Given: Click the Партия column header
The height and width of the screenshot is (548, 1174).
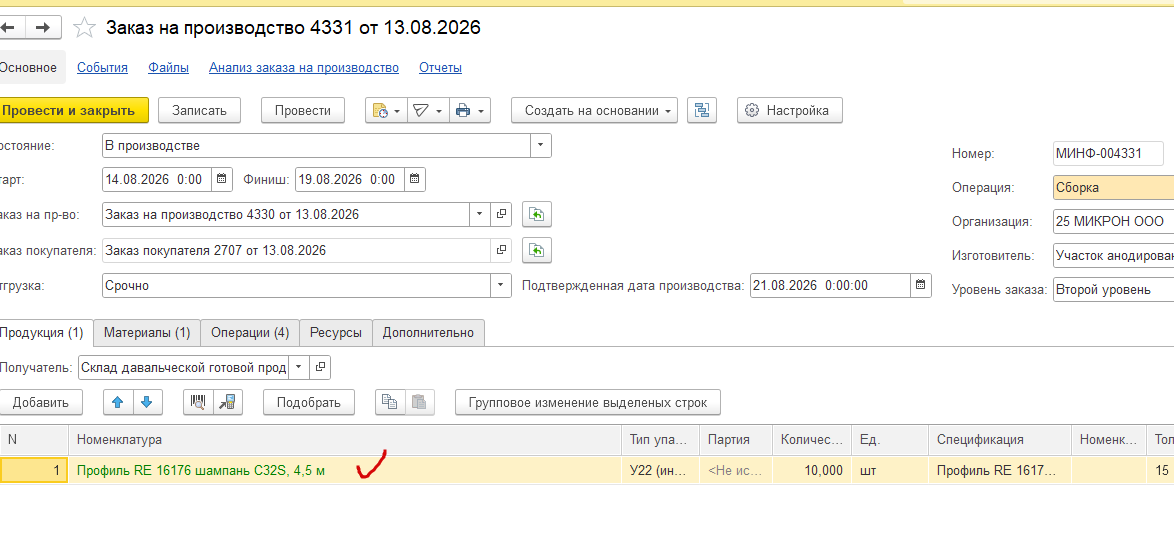Looking at the screenshot, I should click(x=736, y=439).
